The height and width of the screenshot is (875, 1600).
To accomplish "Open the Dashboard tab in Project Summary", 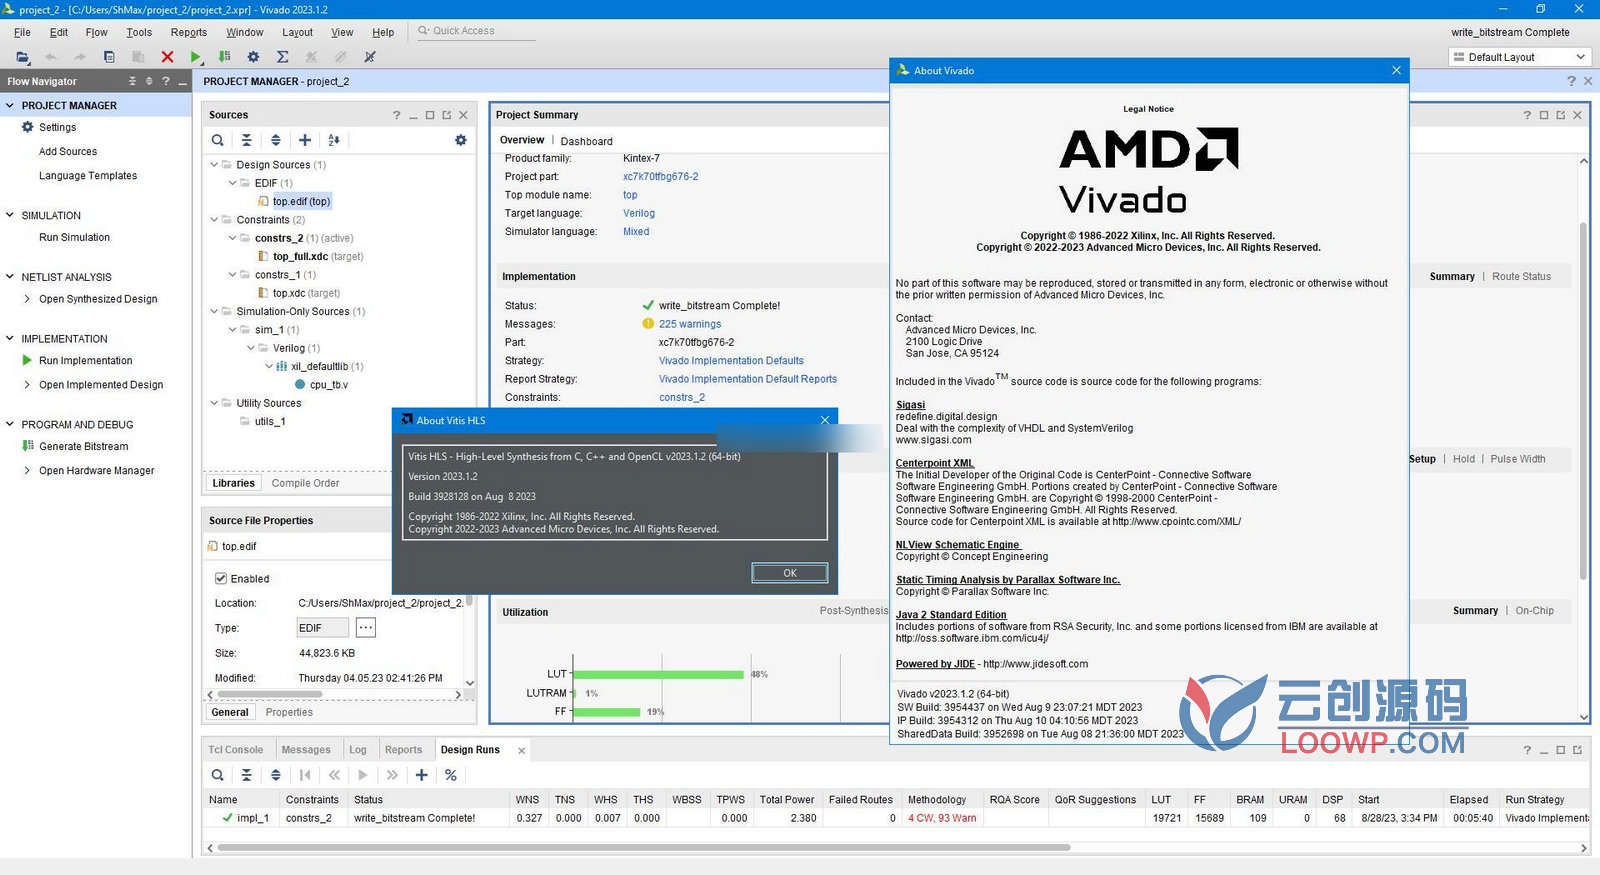I will pos(586,141).
